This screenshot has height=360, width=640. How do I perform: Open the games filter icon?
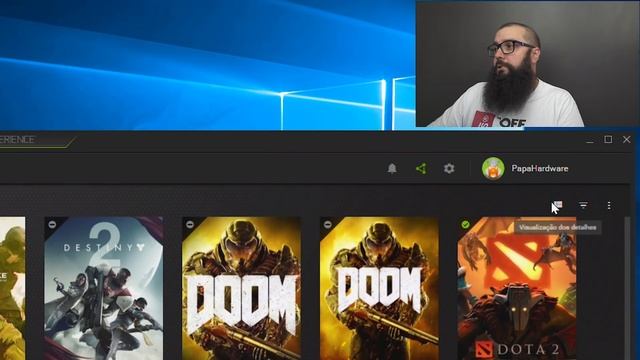[583, 205]
